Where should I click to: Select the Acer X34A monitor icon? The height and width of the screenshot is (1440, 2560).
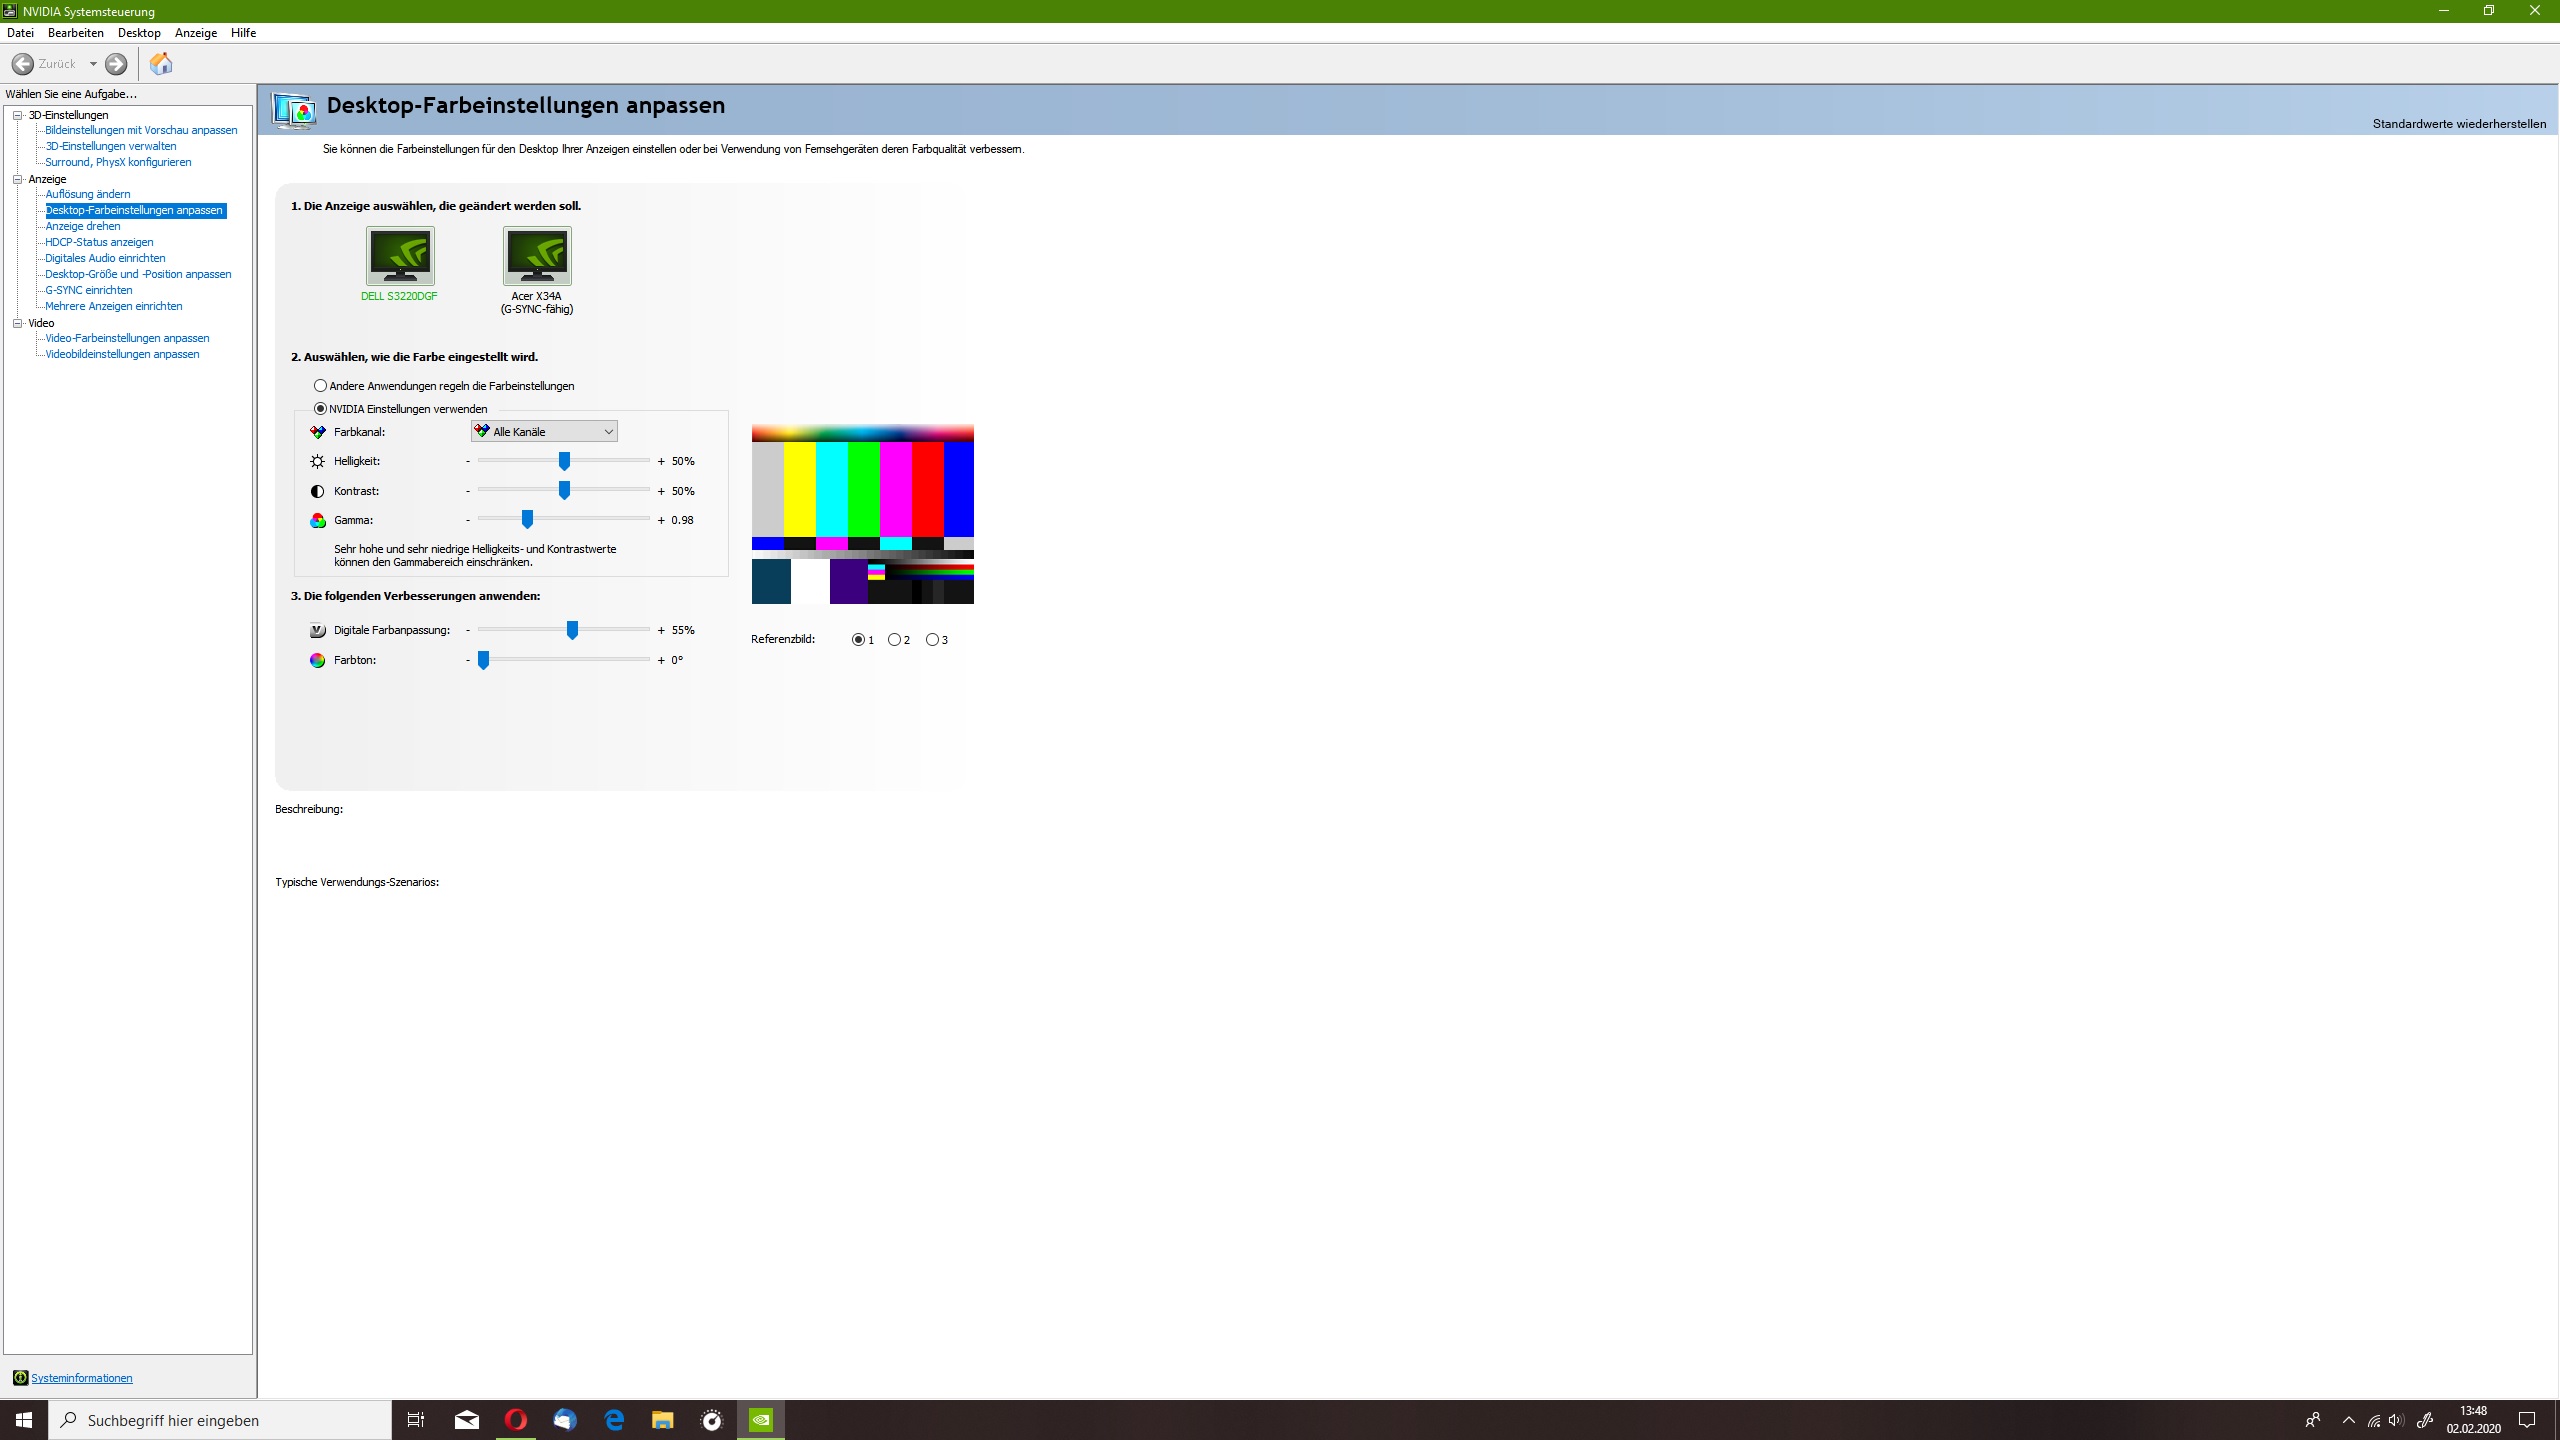[537, 256]
